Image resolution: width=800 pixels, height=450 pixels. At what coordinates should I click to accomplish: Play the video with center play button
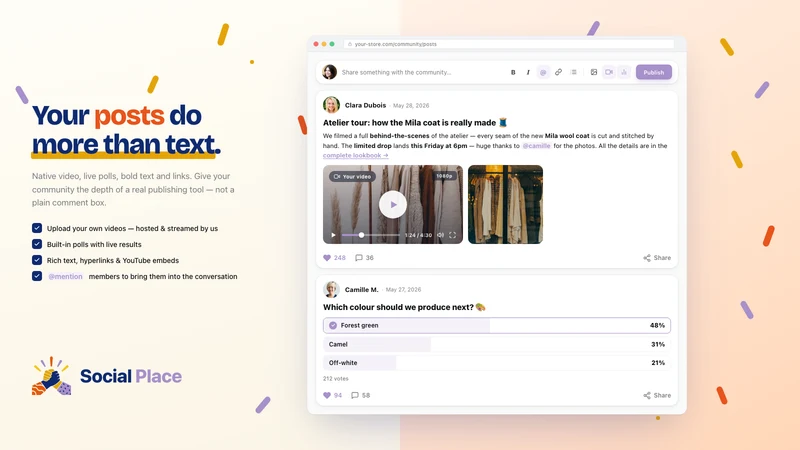(393, 205)
